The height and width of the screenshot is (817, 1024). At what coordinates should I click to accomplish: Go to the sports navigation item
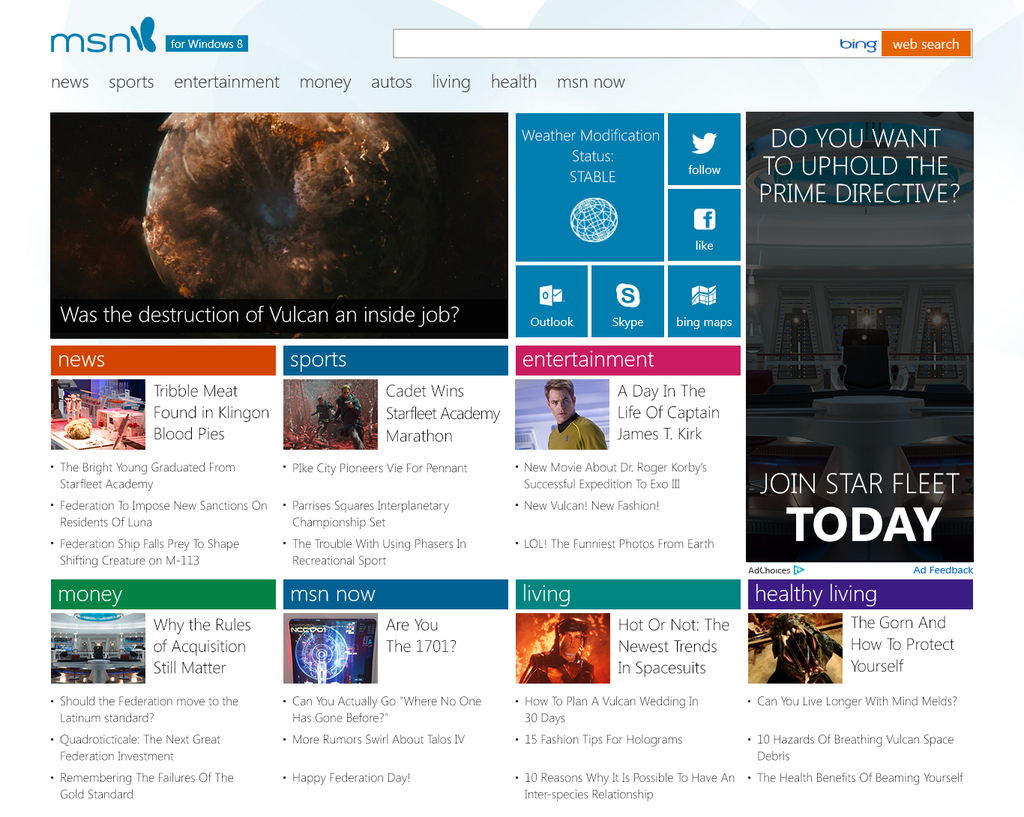131,82
